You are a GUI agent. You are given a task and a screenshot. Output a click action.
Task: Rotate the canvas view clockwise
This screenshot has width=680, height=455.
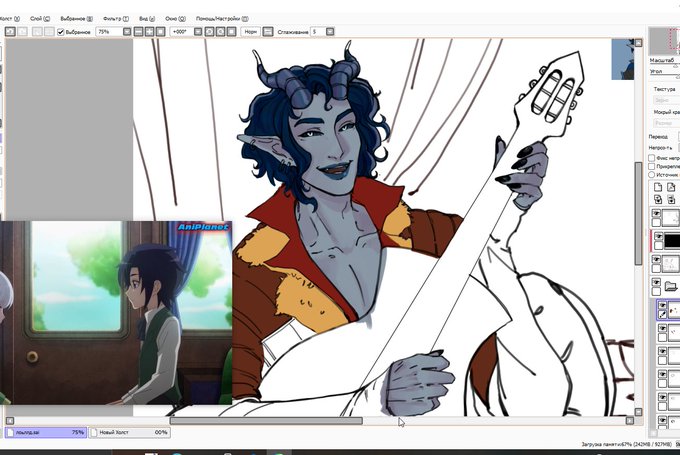[x=220, y=32]
